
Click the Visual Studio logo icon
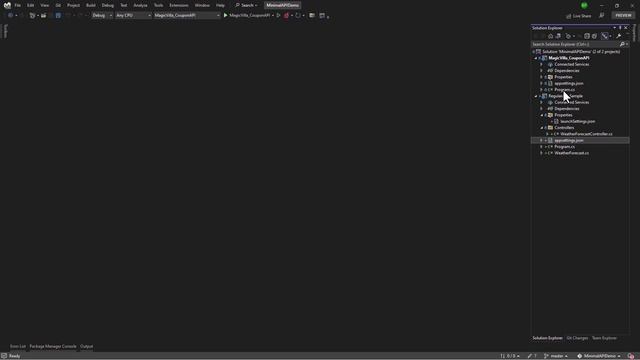[x=7, y=5]
